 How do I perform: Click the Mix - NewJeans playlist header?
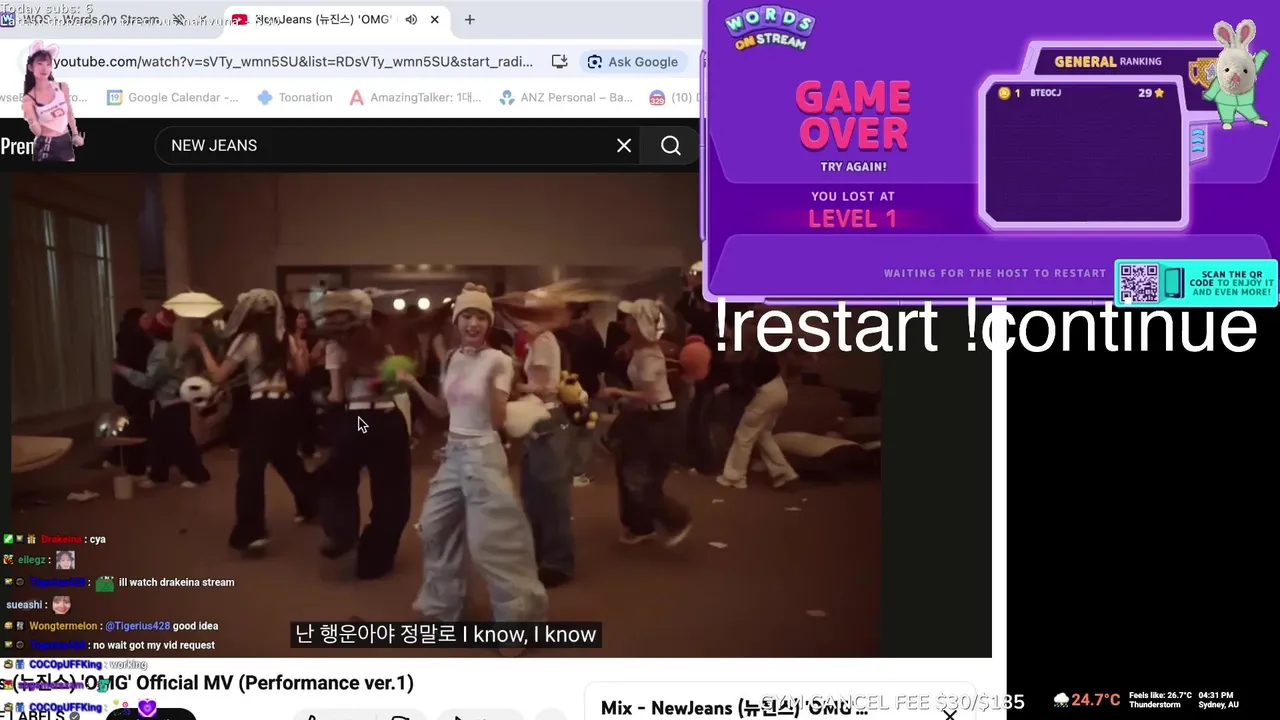coord(734,708)
